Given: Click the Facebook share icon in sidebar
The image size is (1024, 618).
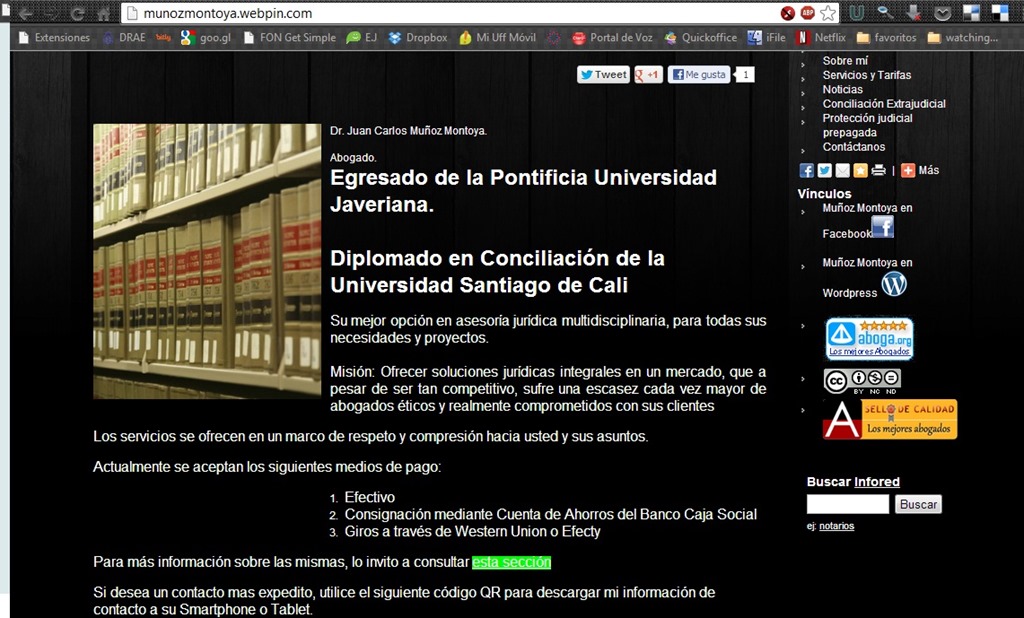Looking at the screenshot, I should [x=807, y=170].
